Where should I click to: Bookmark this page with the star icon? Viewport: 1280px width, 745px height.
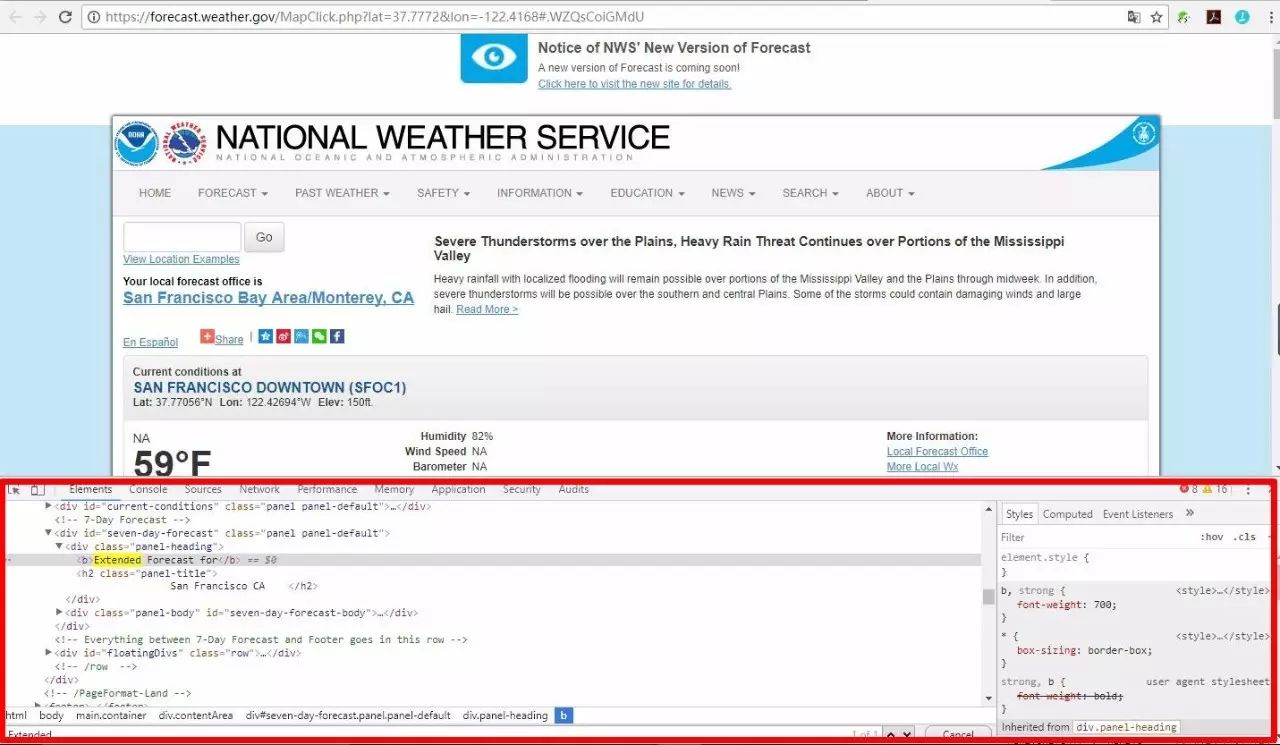coord(1156,17)
